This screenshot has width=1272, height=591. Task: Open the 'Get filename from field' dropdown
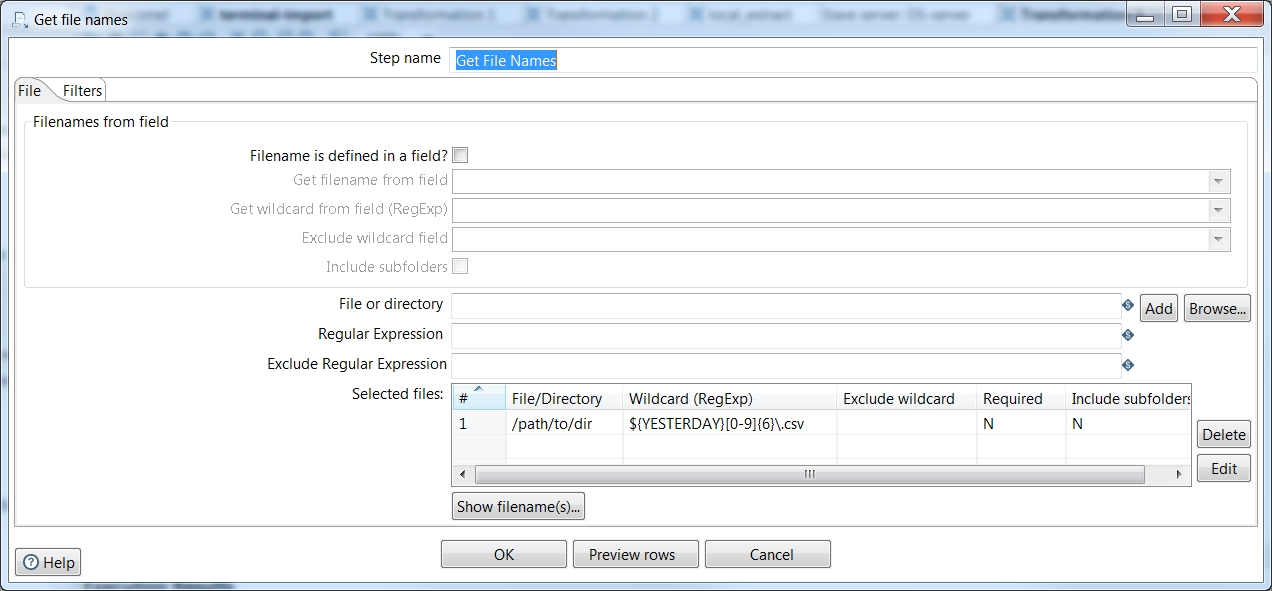pos(1218,181)
